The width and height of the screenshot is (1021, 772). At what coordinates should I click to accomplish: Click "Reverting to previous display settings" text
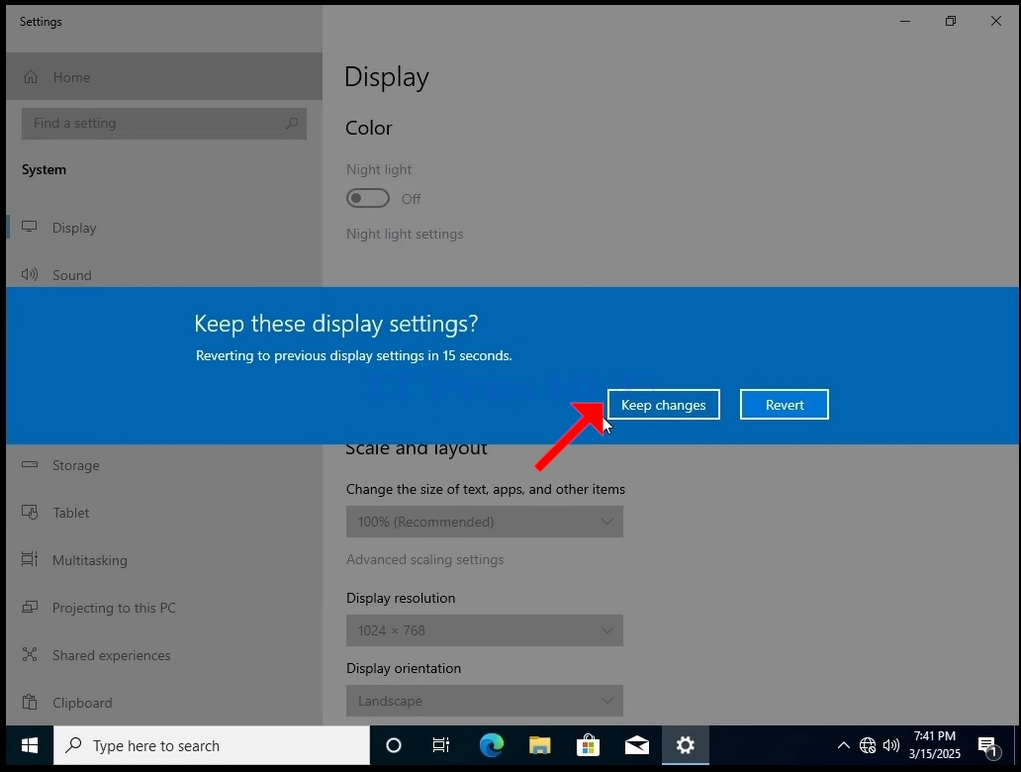click(354, 355)
